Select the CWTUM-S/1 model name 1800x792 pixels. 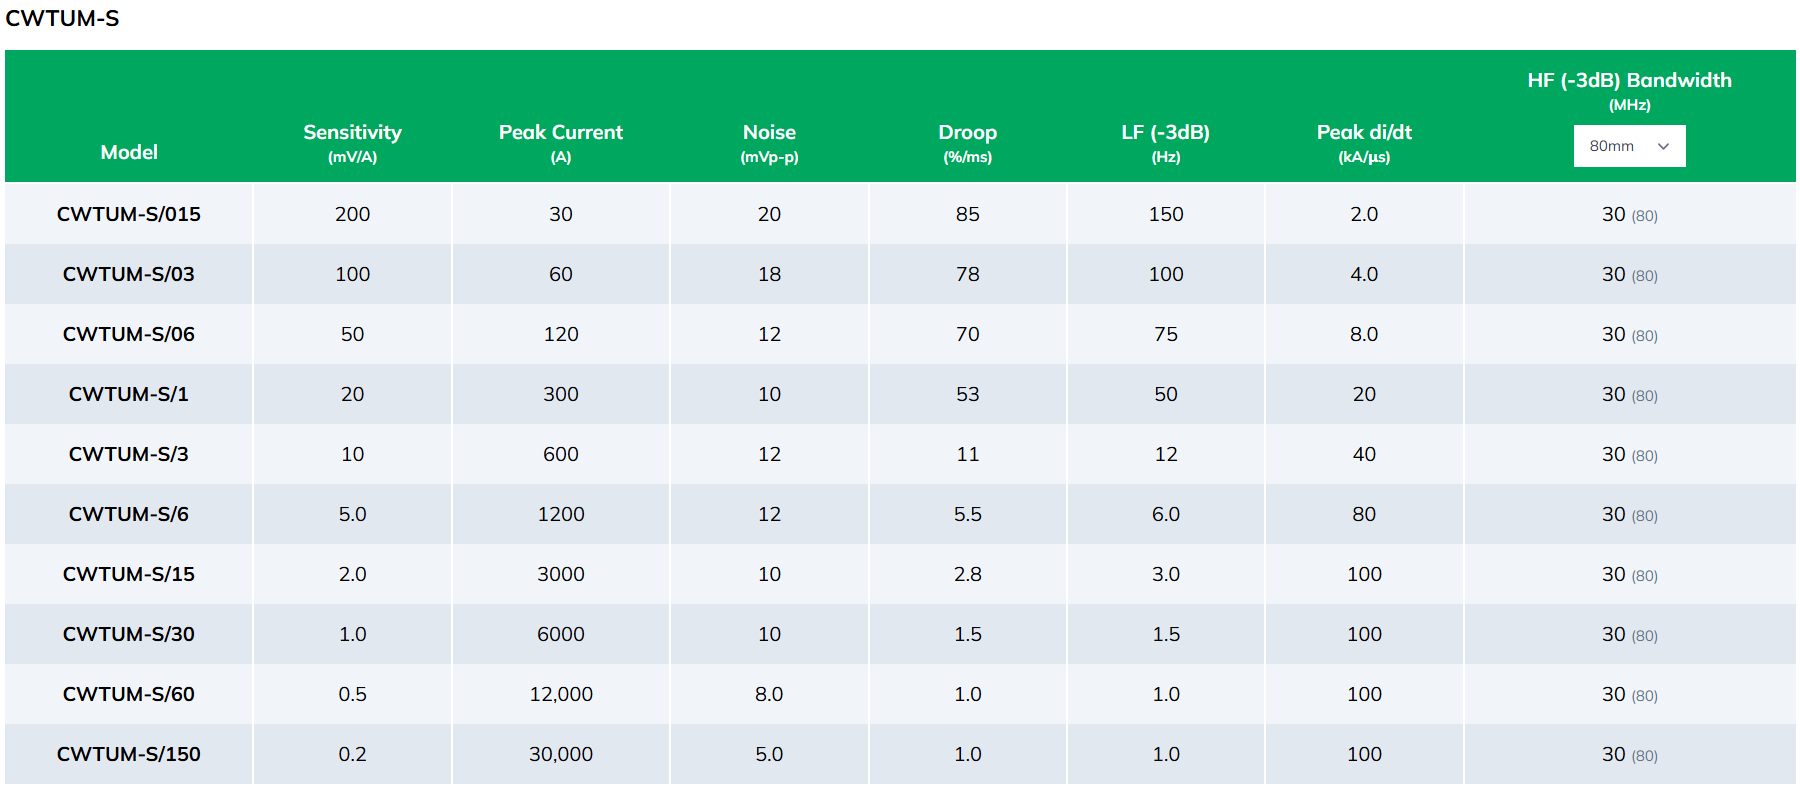[x=129, y=394]
